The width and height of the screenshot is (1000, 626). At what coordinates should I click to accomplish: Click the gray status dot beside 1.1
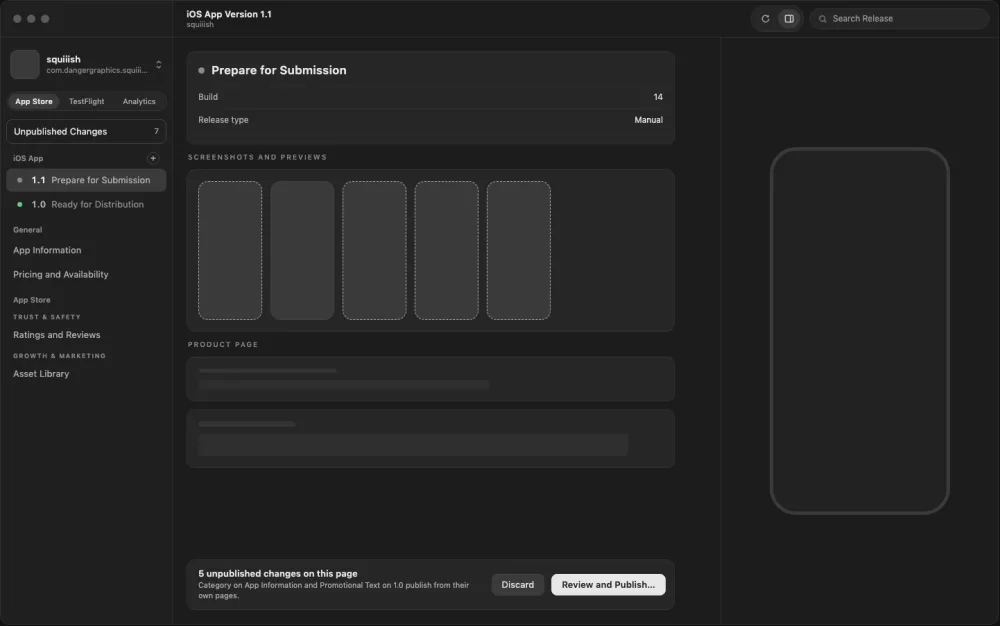tap(20, 180)
